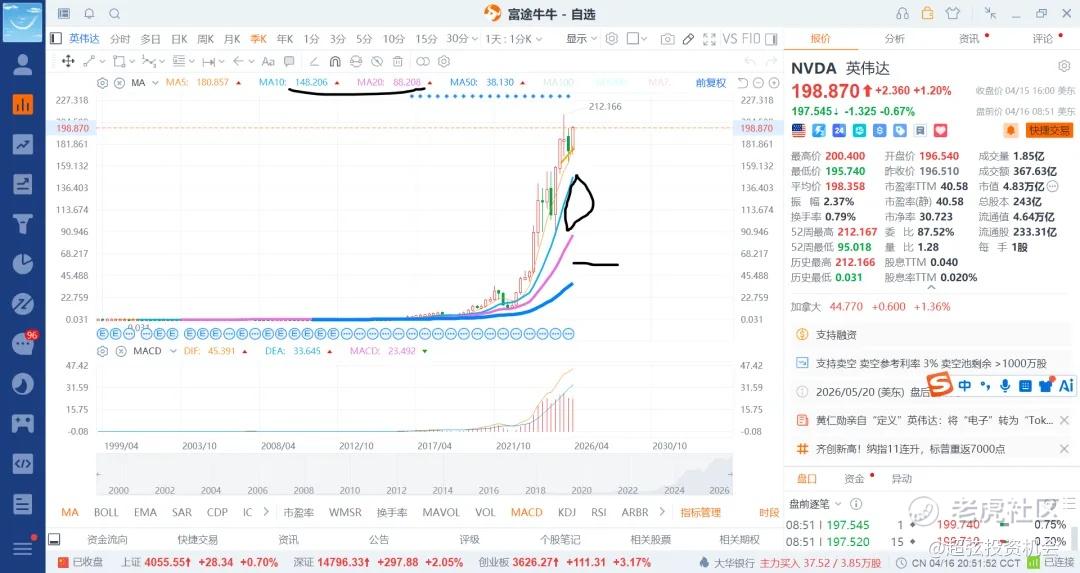Screen dimensions: 1080x573
Task: Open the 分析 tab in right panel
Action: 895,39
